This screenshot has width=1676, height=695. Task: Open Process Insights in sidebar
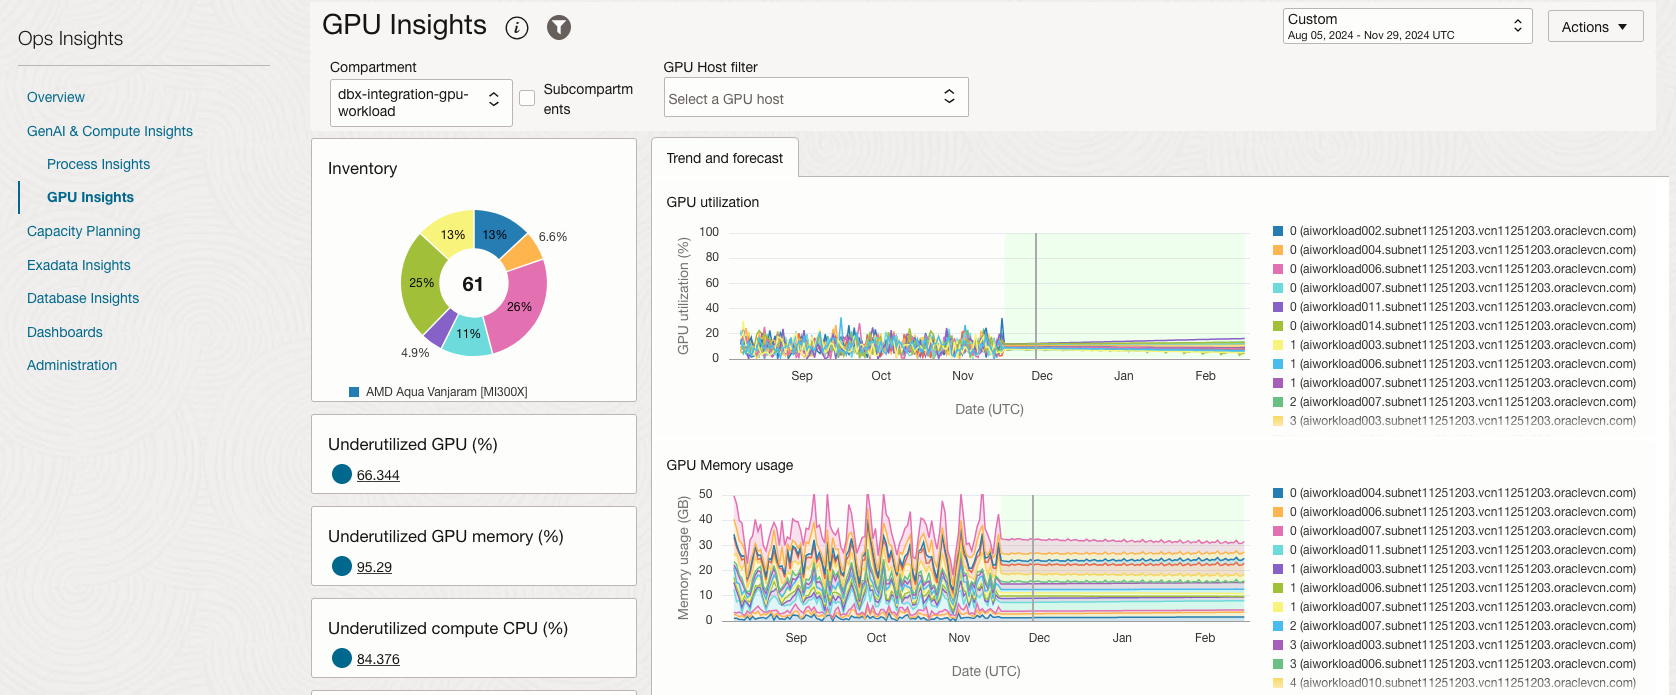click(x=98, y=164)
